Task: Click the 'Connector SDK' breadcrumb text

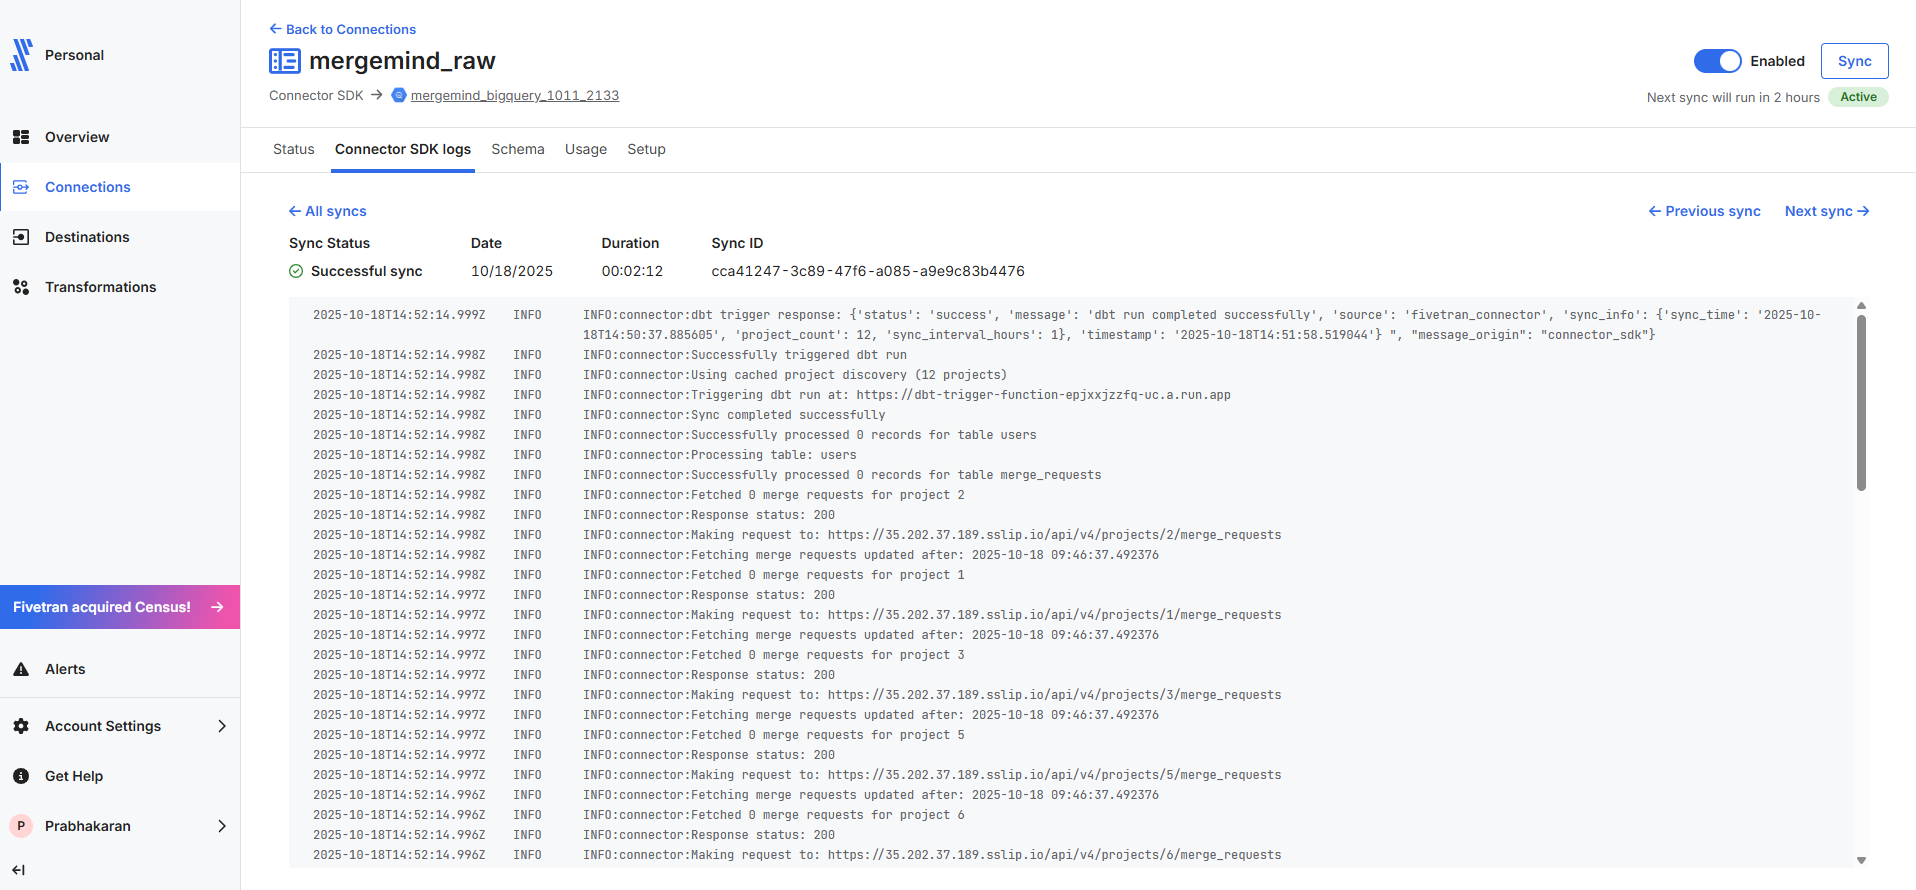Action: pos(316,95)
